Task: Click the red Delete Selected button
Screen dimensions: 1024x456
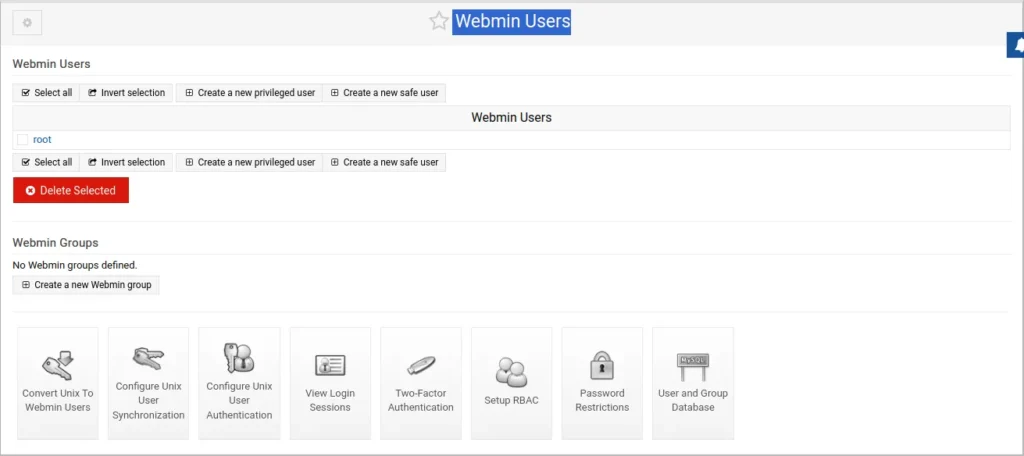Action: (71, 190)
